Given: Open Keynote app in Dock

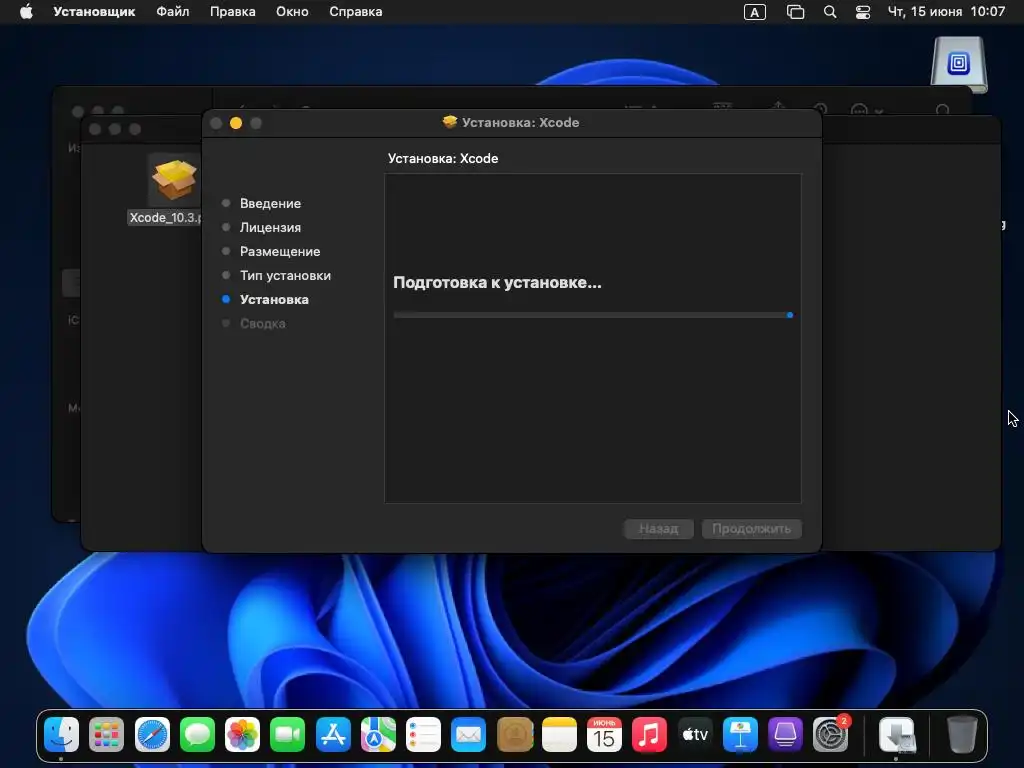Looking at the screenshot, I should [x=740, y=735].
